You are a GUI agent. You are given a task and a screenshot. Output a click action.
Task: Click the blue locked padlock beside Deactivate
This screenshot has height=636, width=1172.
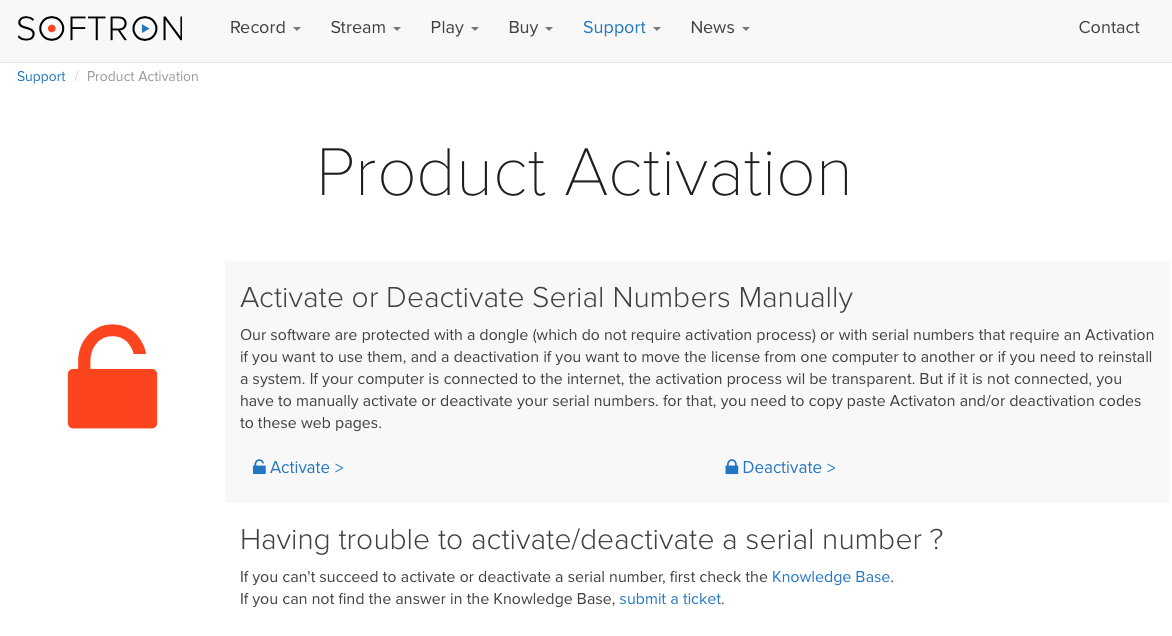(x=732, y=467)
